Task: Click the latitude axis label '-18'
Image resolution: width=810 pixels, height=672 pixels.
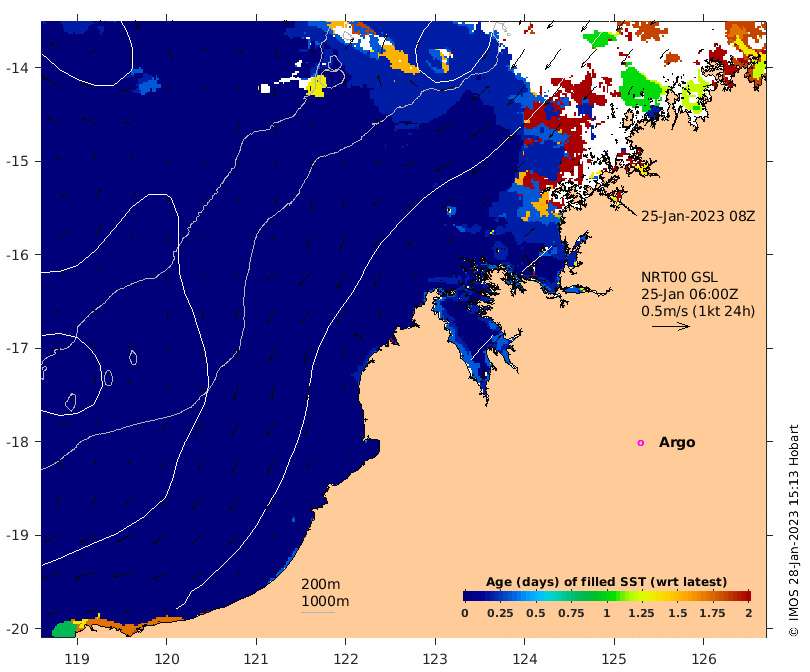Action: pyautogui.click(x=17, y=442)
